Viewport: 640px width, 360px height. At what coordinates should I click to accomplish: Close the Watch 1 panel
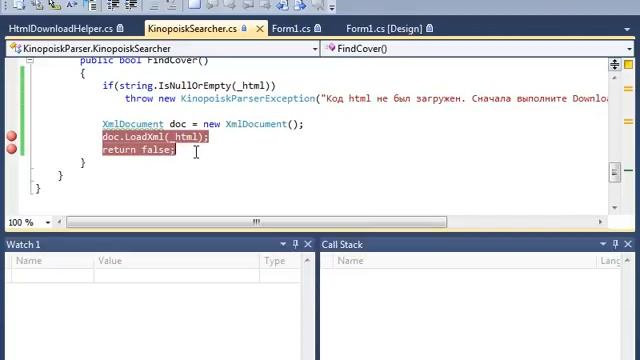308,244
